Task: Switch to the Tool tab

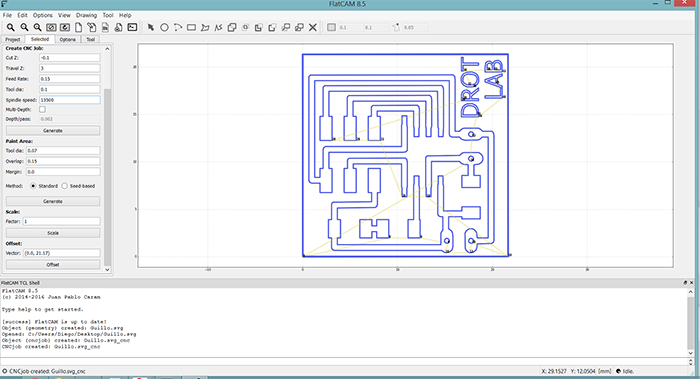Action: (91, 39)
